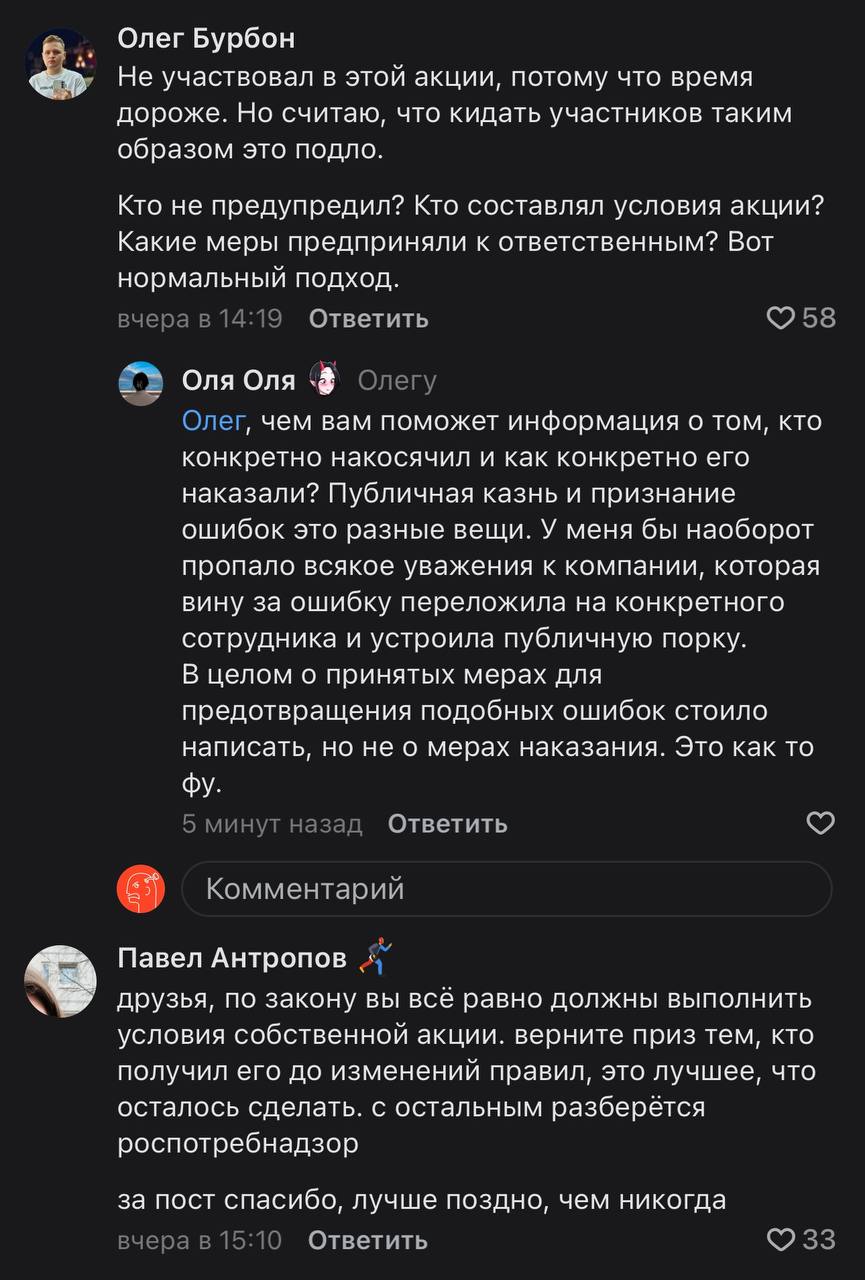865x1280 pixels.
Task: Click the emoji badge next to Оля Оля
Action: tap(325, 380)
